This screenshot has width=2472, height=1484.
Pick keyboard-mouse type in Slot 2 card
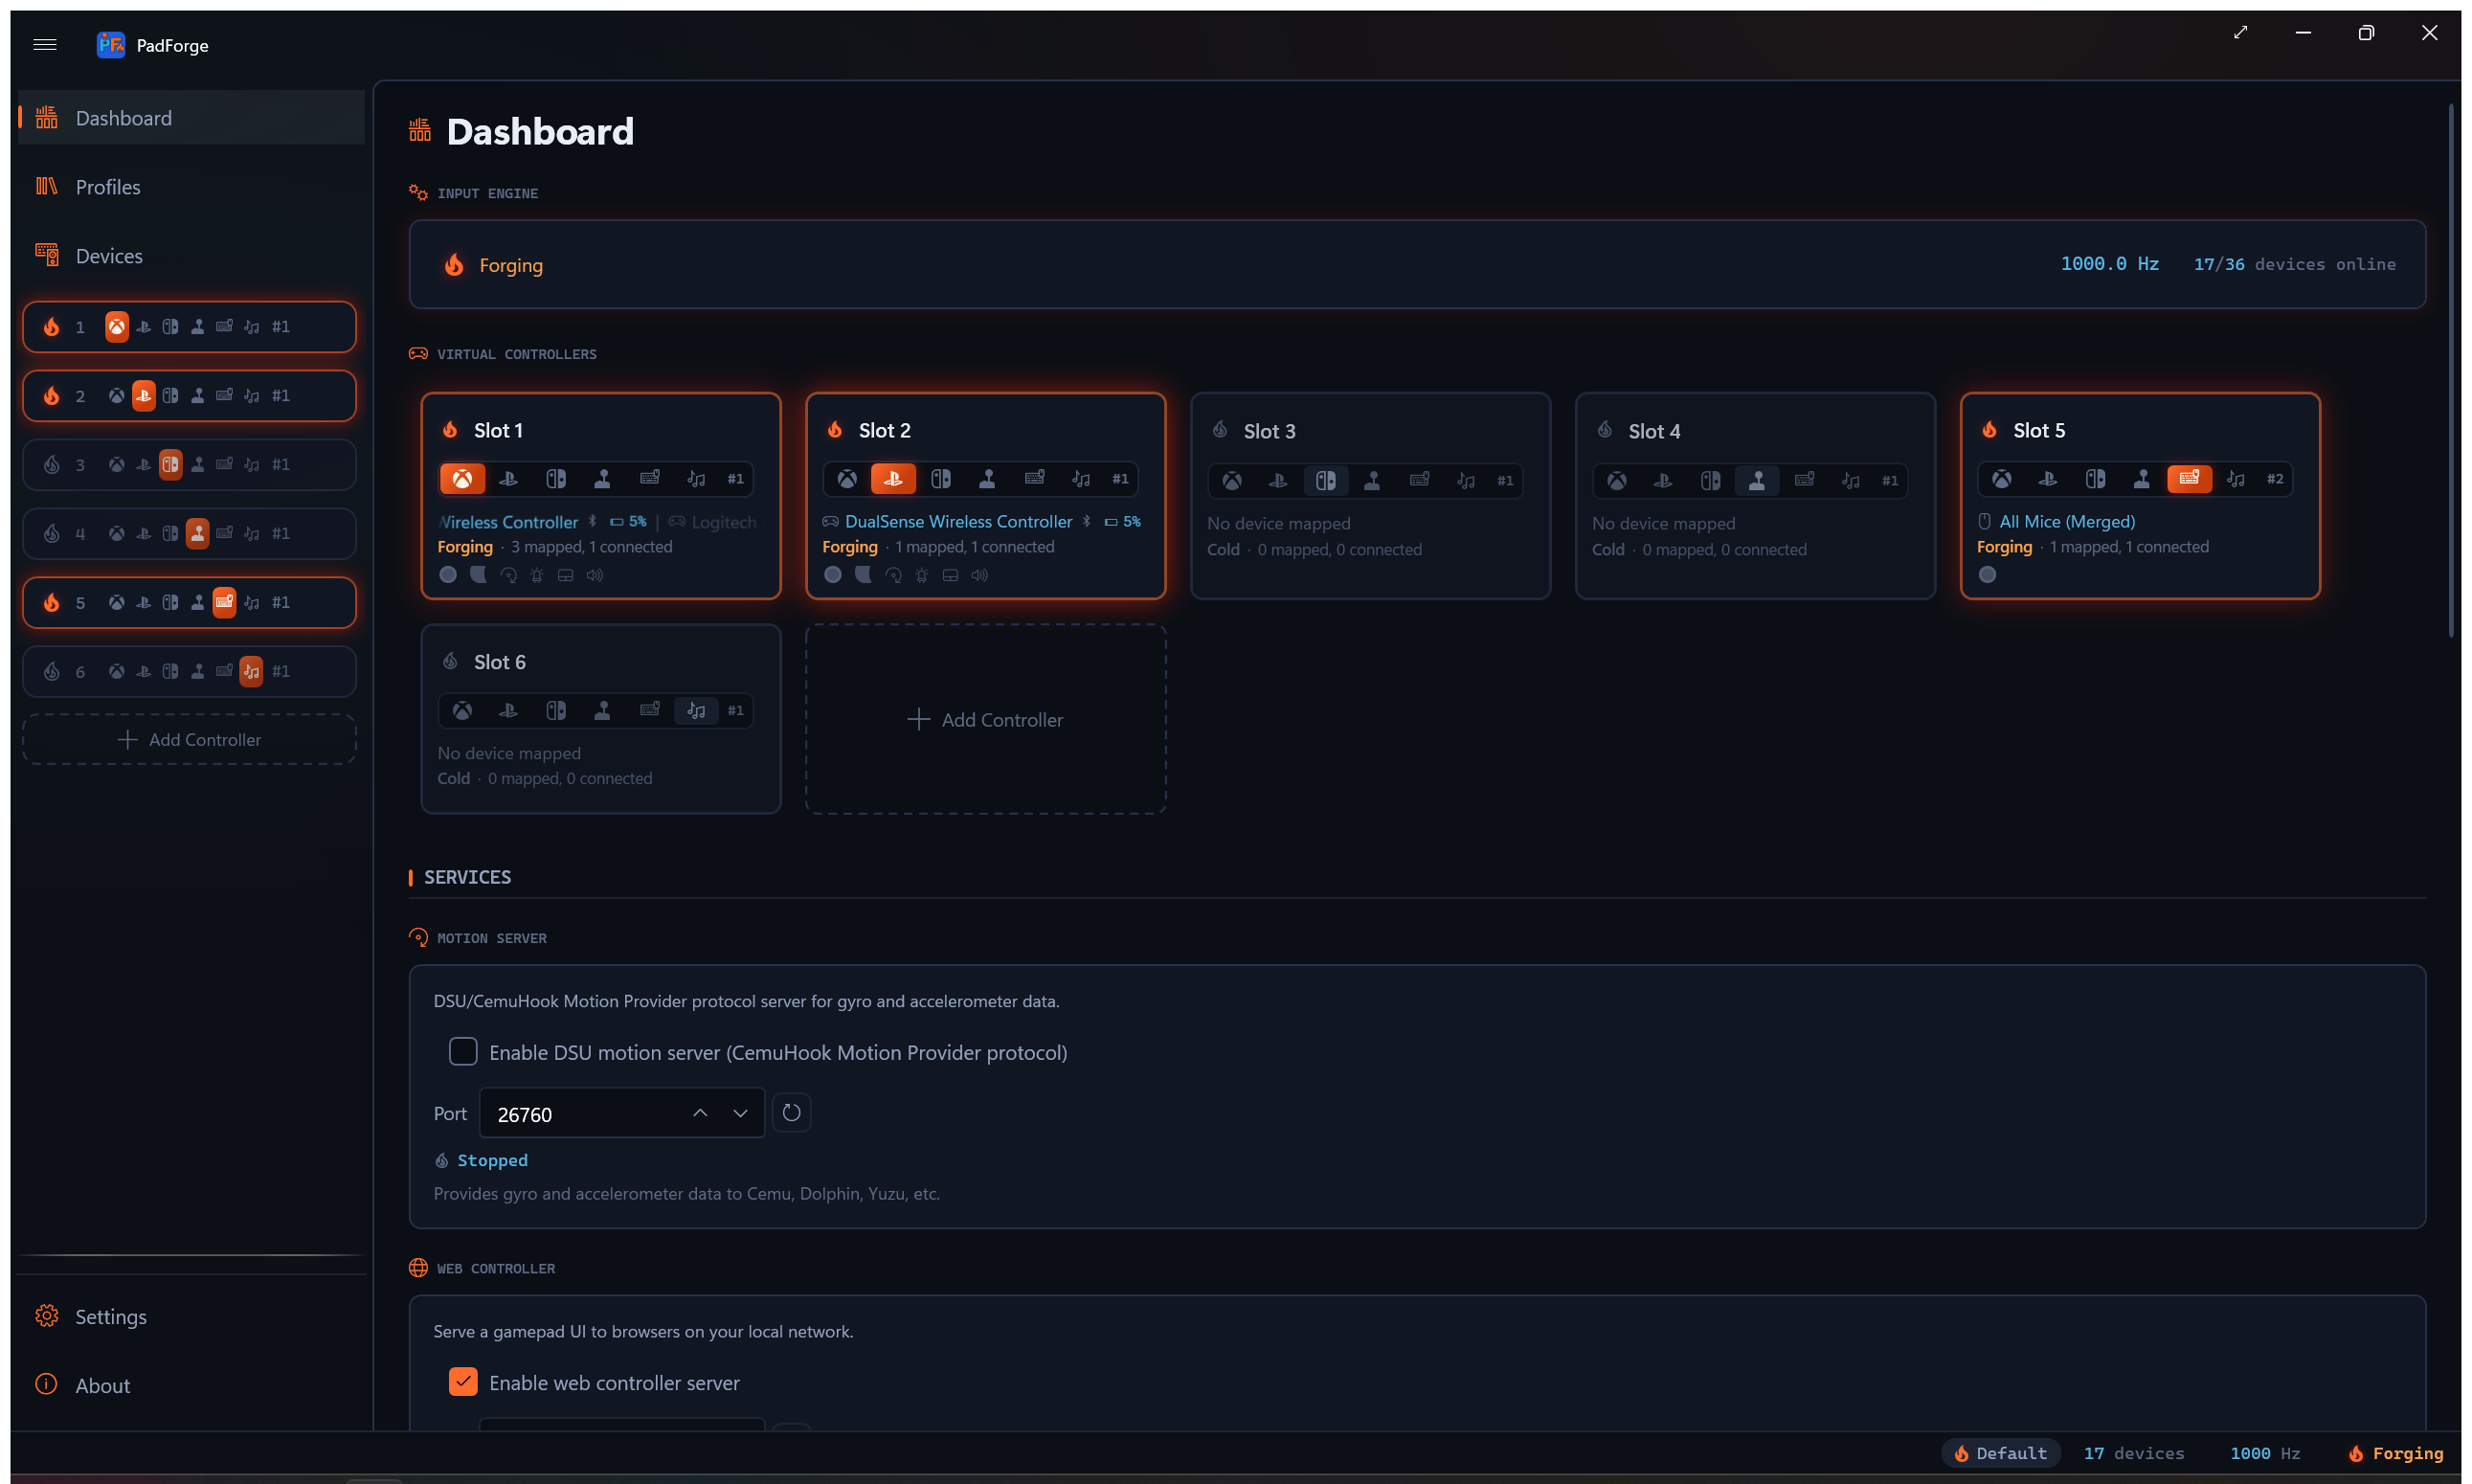[x=1035, y=479]
